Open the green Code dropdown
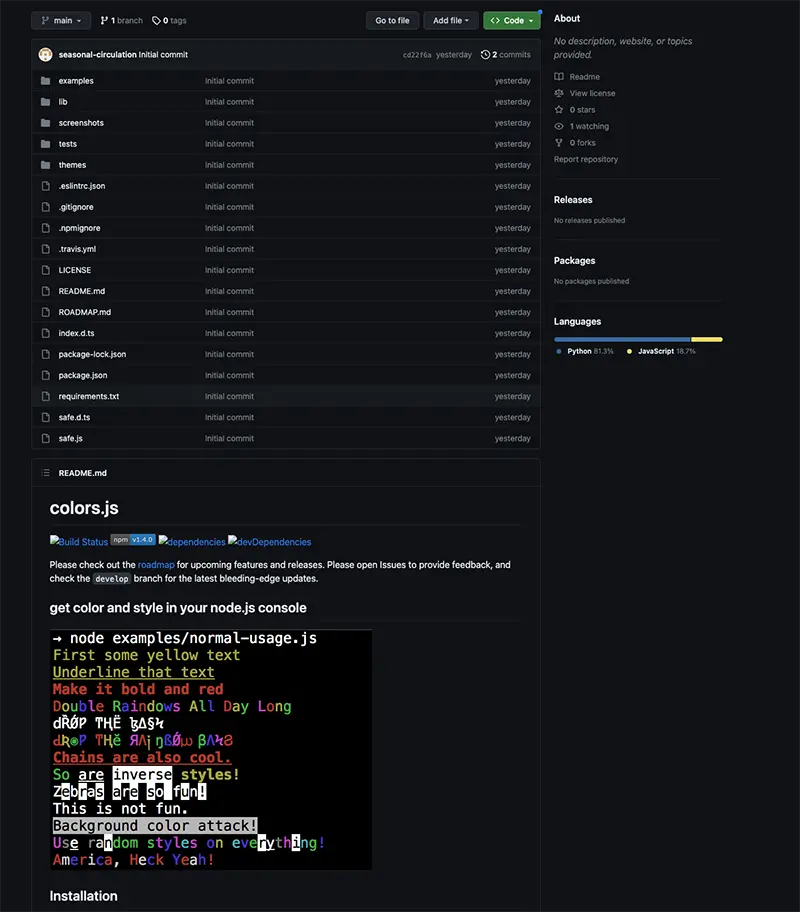This screenshot has width=800, height=912. [x=511, y=20]
